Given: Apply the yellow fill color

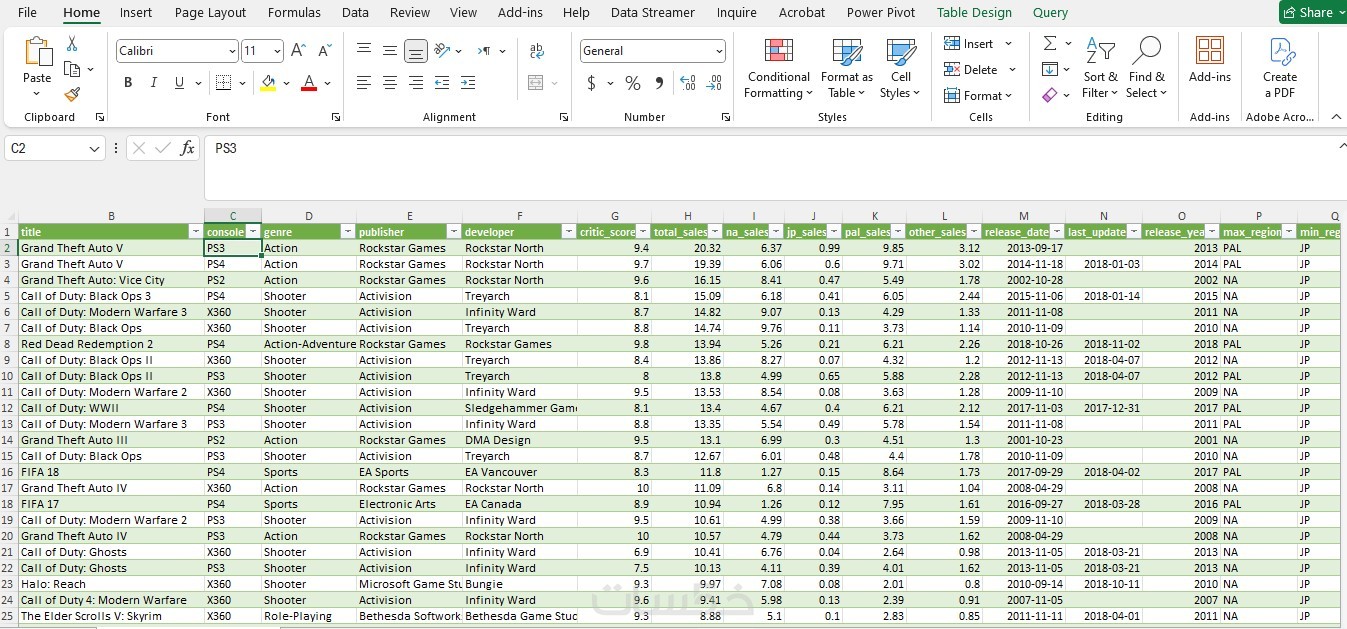Looking at the screenshot, I should point(267,83).
